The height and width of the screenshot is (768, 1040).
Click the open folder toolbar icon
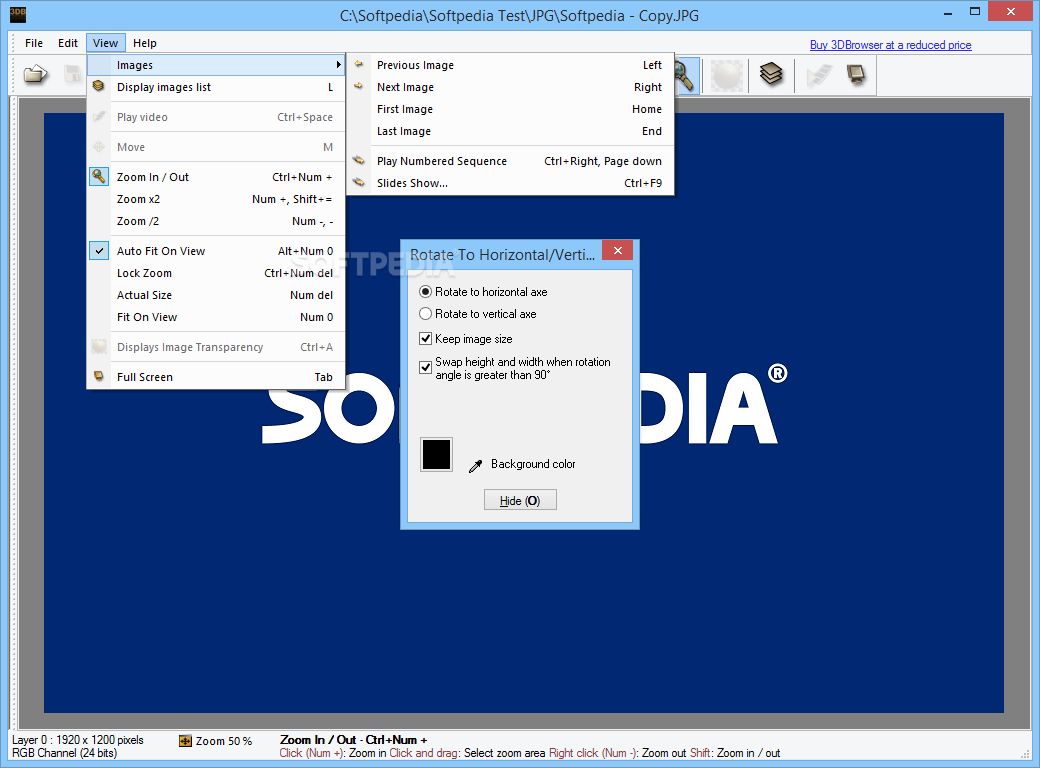[35, 74]
